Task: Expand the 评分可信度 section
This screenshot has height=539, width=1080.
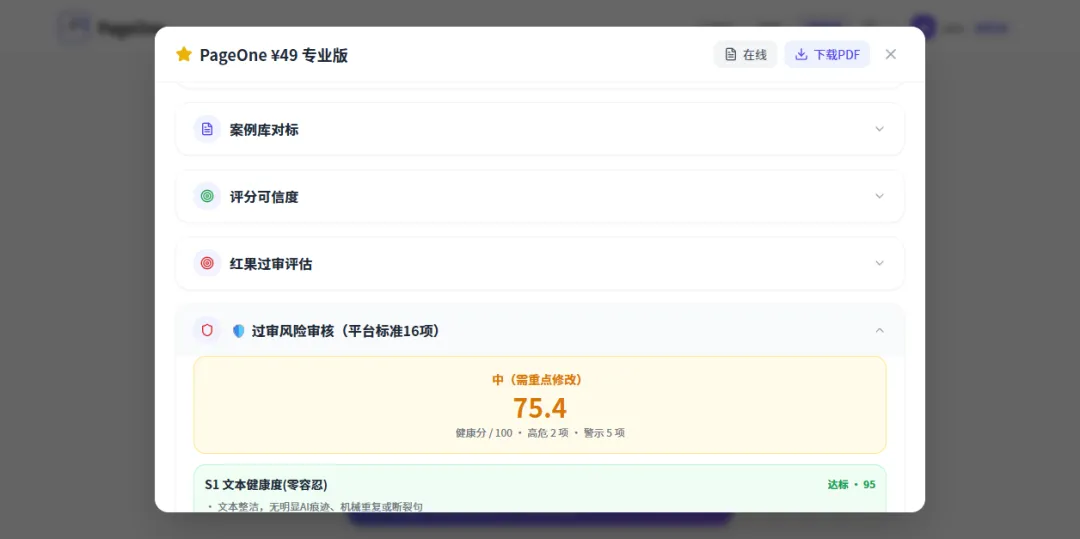Action: point(539,196)
